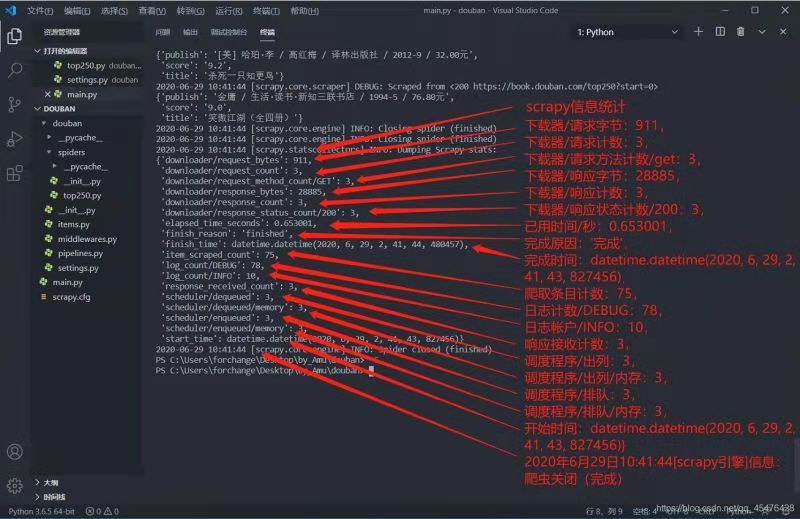Viewport: 800px width, 519px height.
Task: Open the Help menu (帮助)
Action: 305,11
